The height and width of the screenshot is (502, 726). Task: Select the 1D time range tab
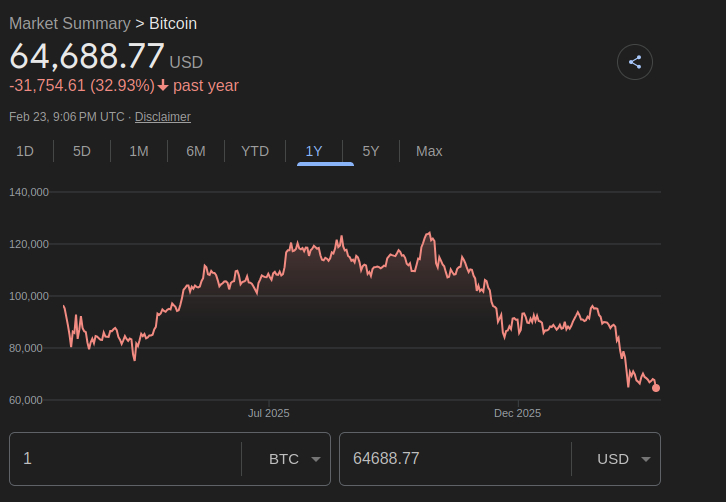click(x=25, y=151)
